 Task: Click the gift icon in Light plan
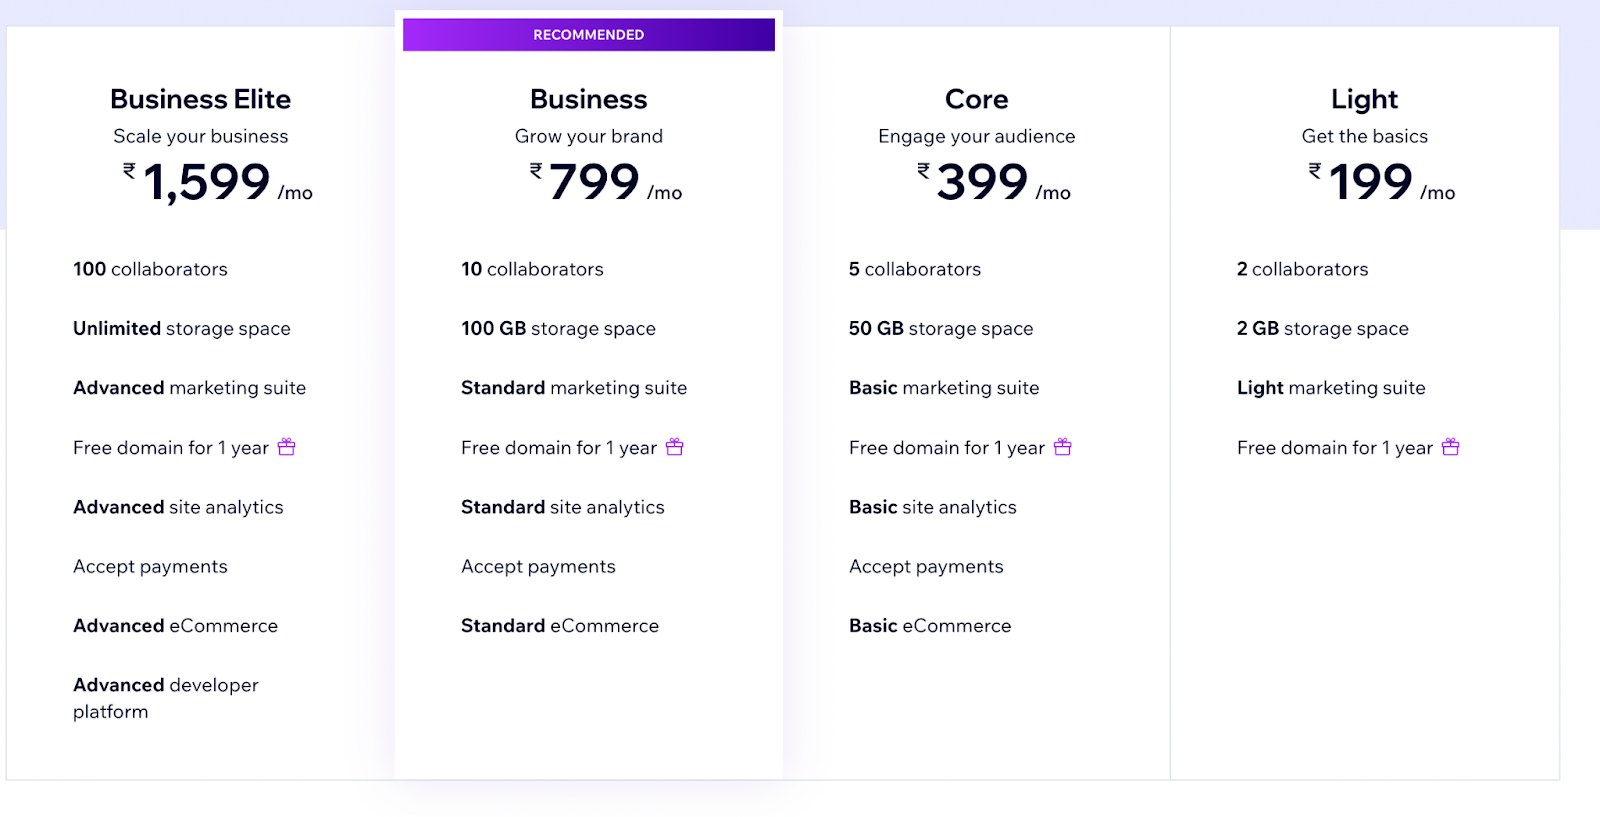click(1451, 447)
